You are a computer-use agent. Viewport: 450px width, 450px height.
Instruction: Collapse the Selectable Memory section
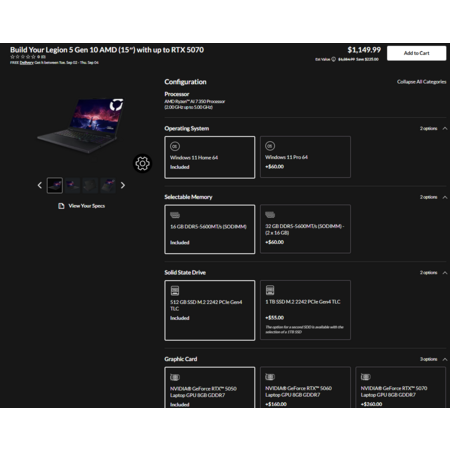coord(445,197)
